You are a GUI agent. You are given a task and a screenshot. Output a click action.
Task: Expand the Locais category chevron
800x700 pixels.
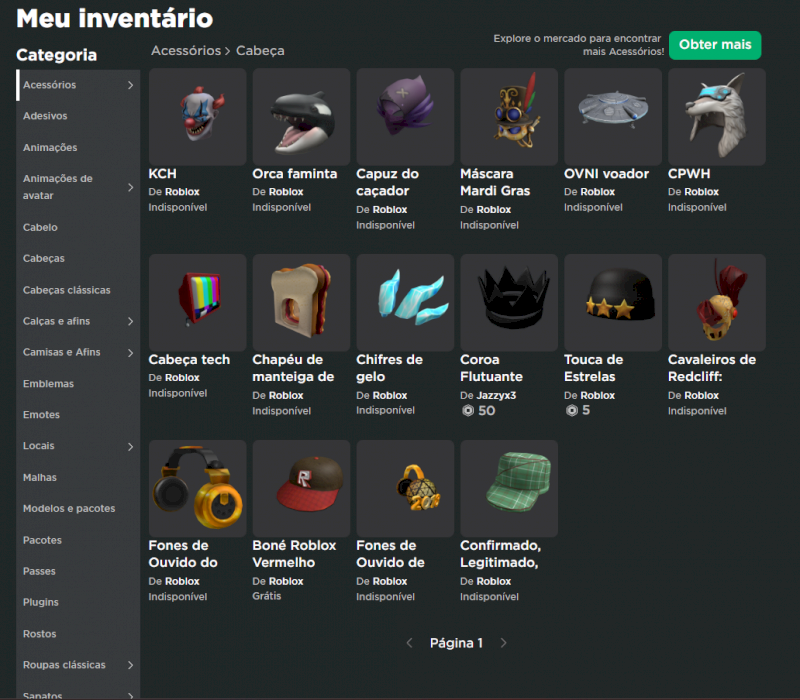coord(131,446)
